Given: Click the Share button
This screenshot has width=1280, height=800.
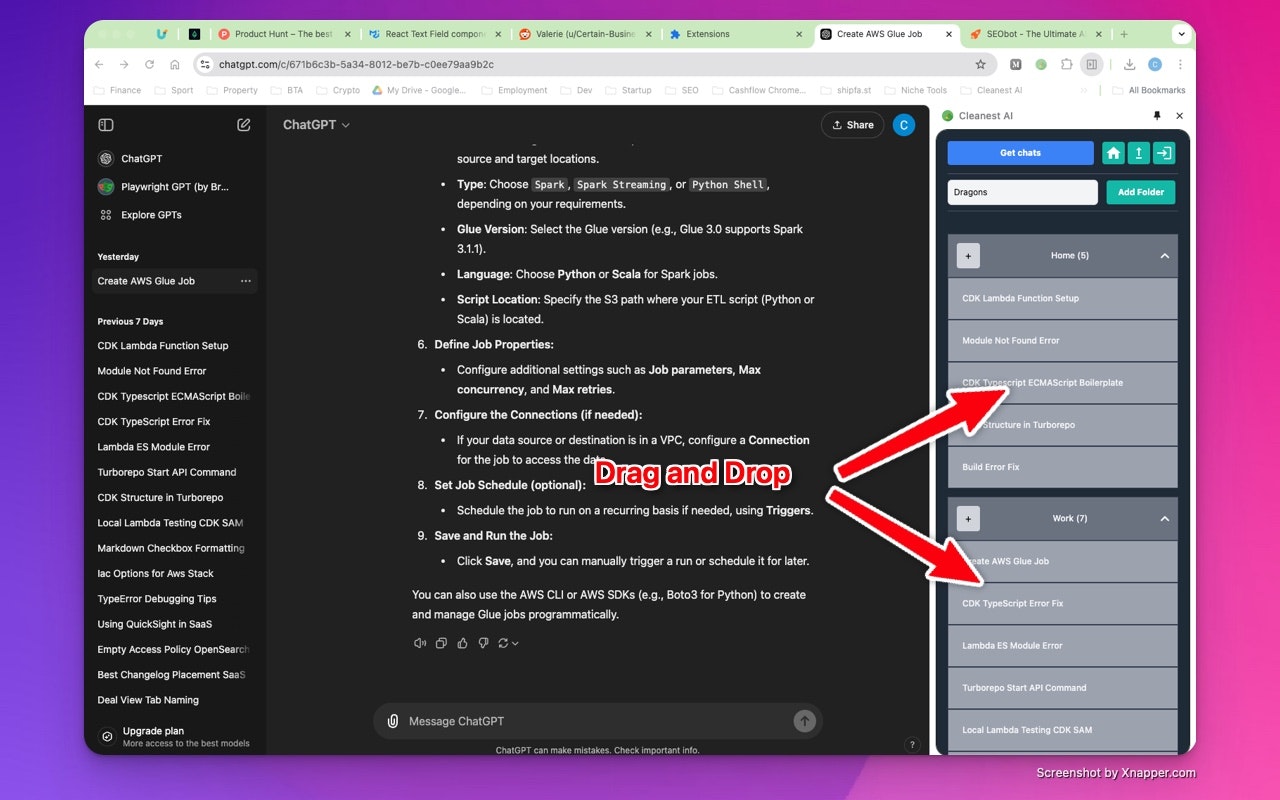Looking at the screenshot, I should 852,125.
